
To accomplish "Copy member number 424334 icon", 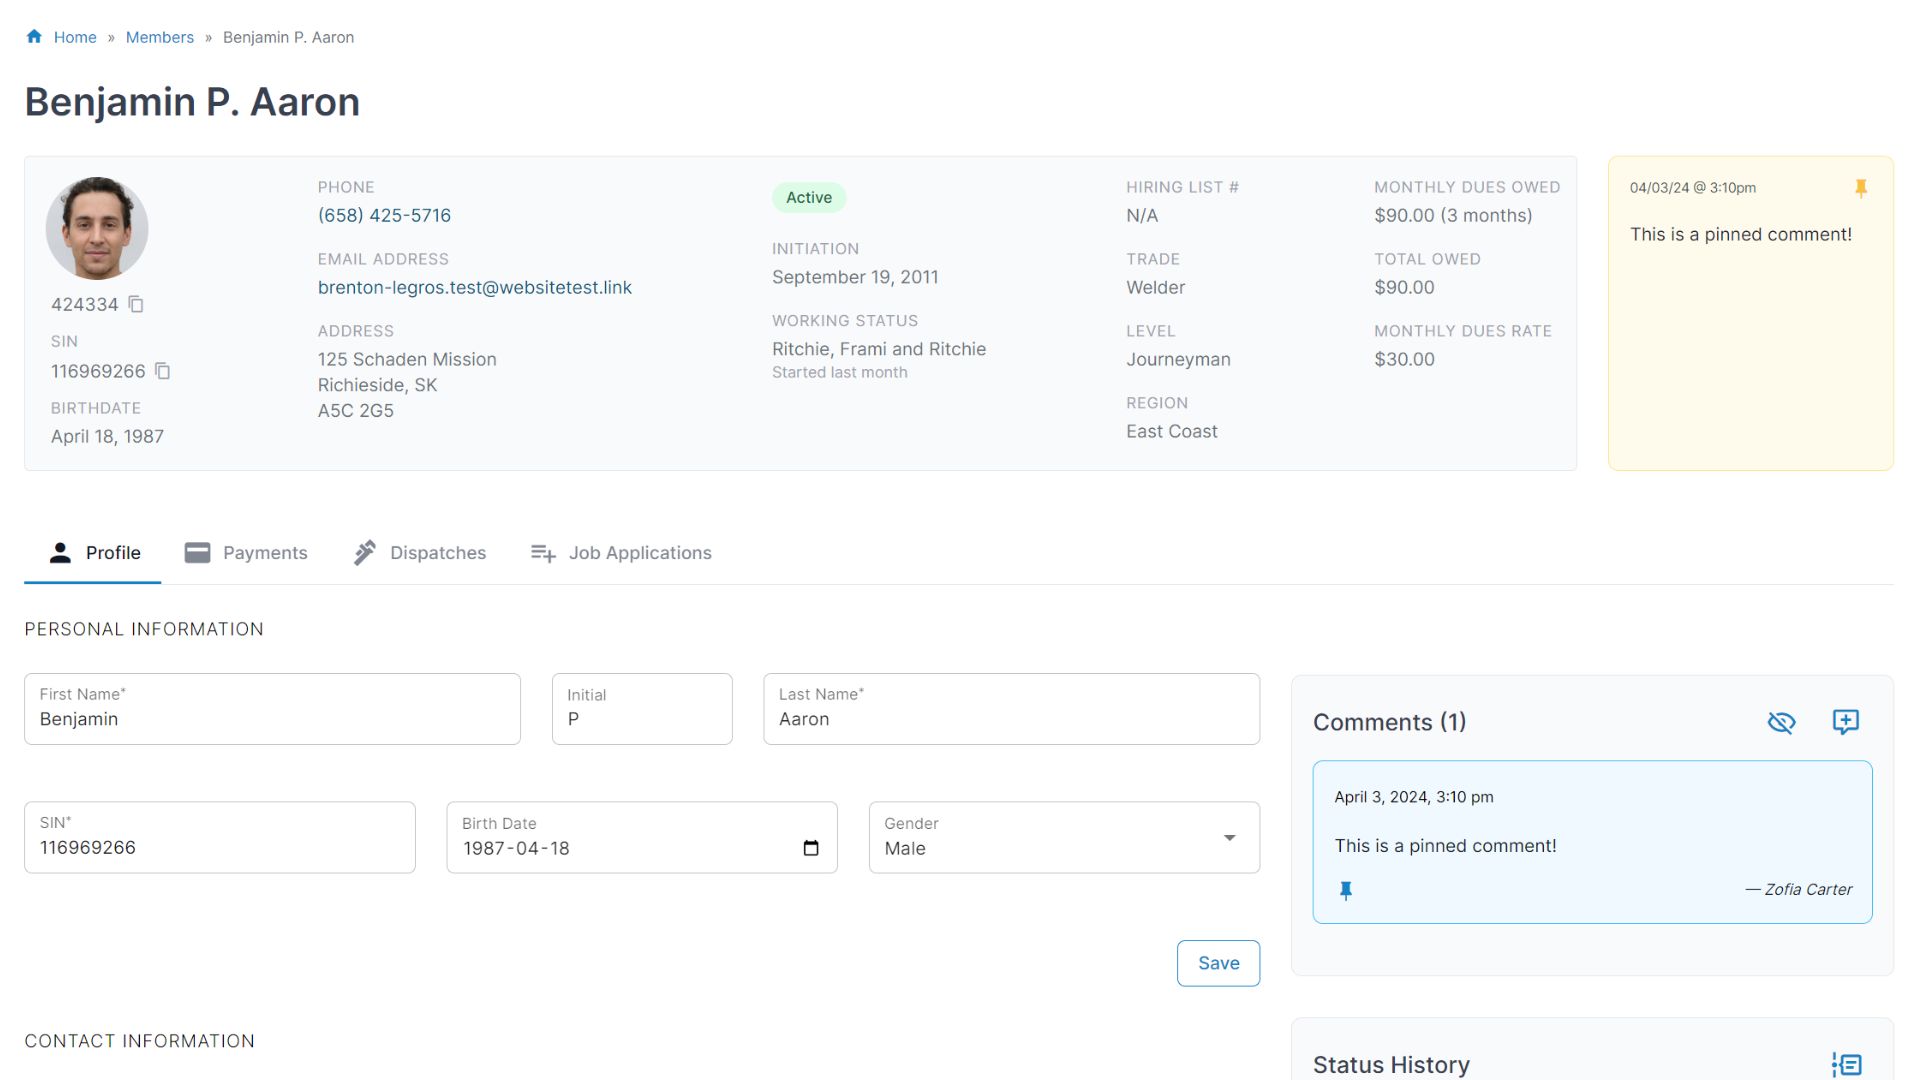I will (x=136, y=304).
